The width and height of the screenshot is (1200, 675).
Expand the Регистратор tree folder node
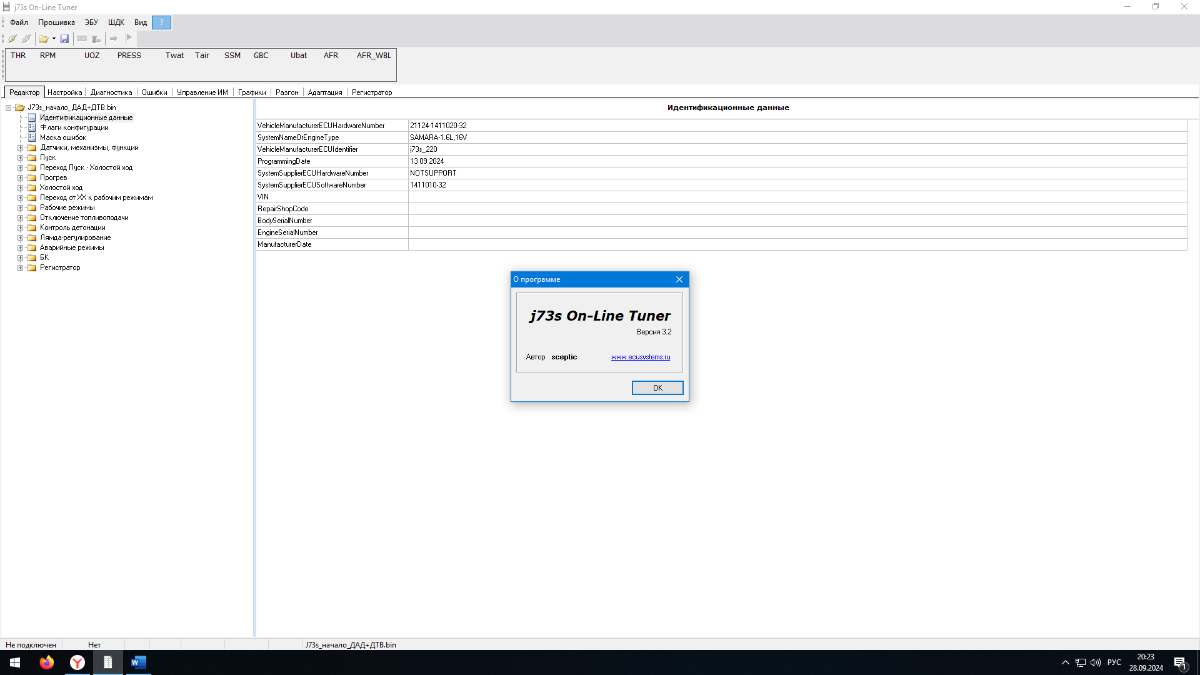20,267
